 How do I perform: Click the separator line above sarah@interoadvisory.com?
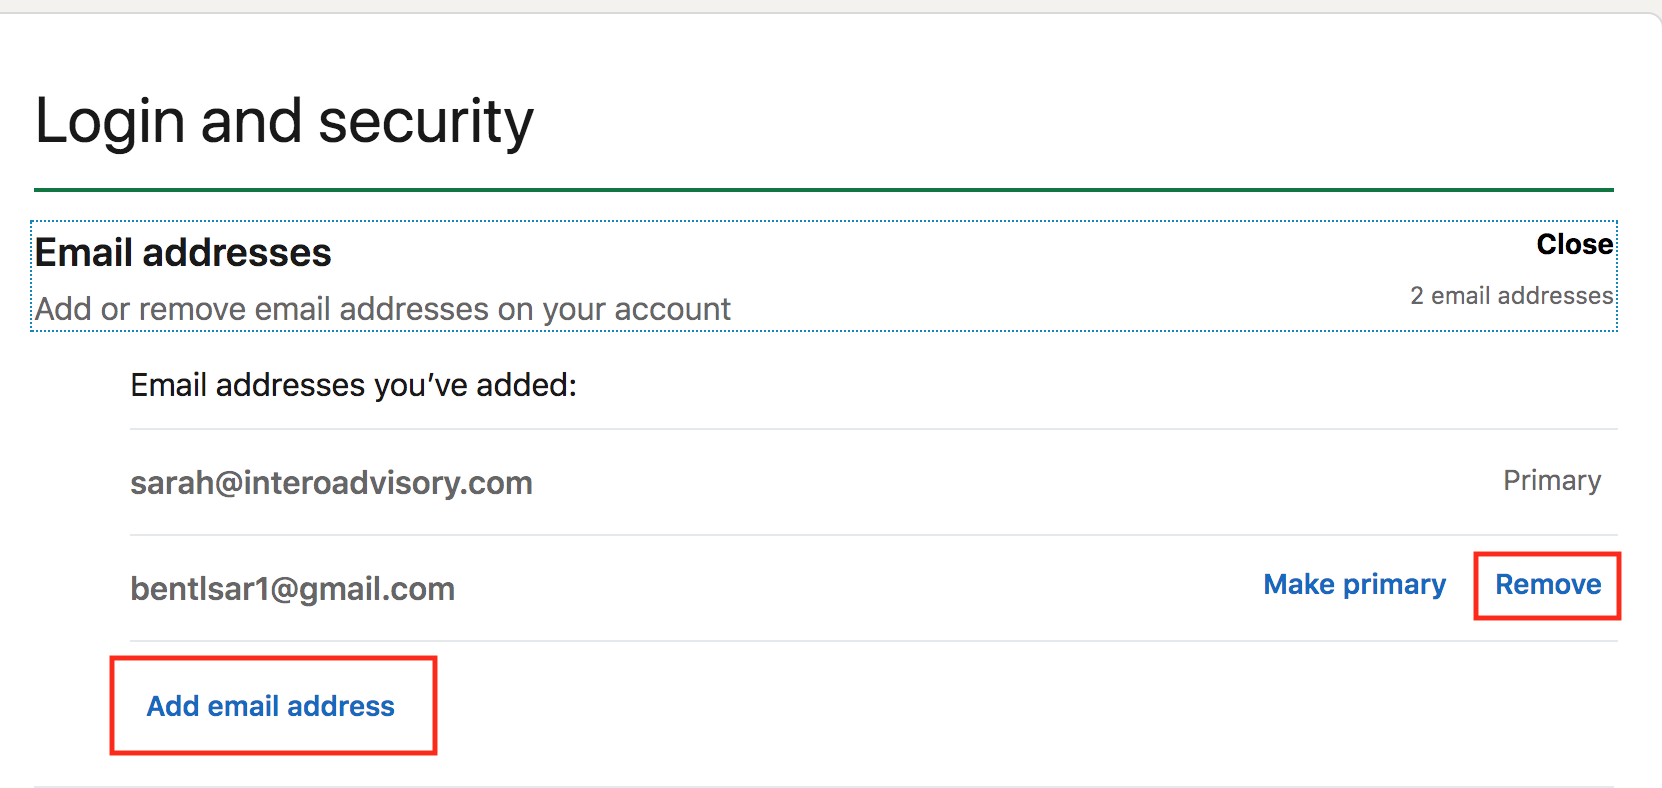(873, 430)
